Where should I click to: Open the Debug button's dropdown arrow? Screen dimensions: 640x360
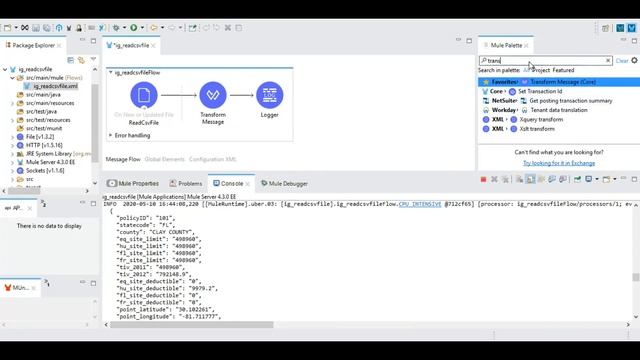(x=124, y=28)
